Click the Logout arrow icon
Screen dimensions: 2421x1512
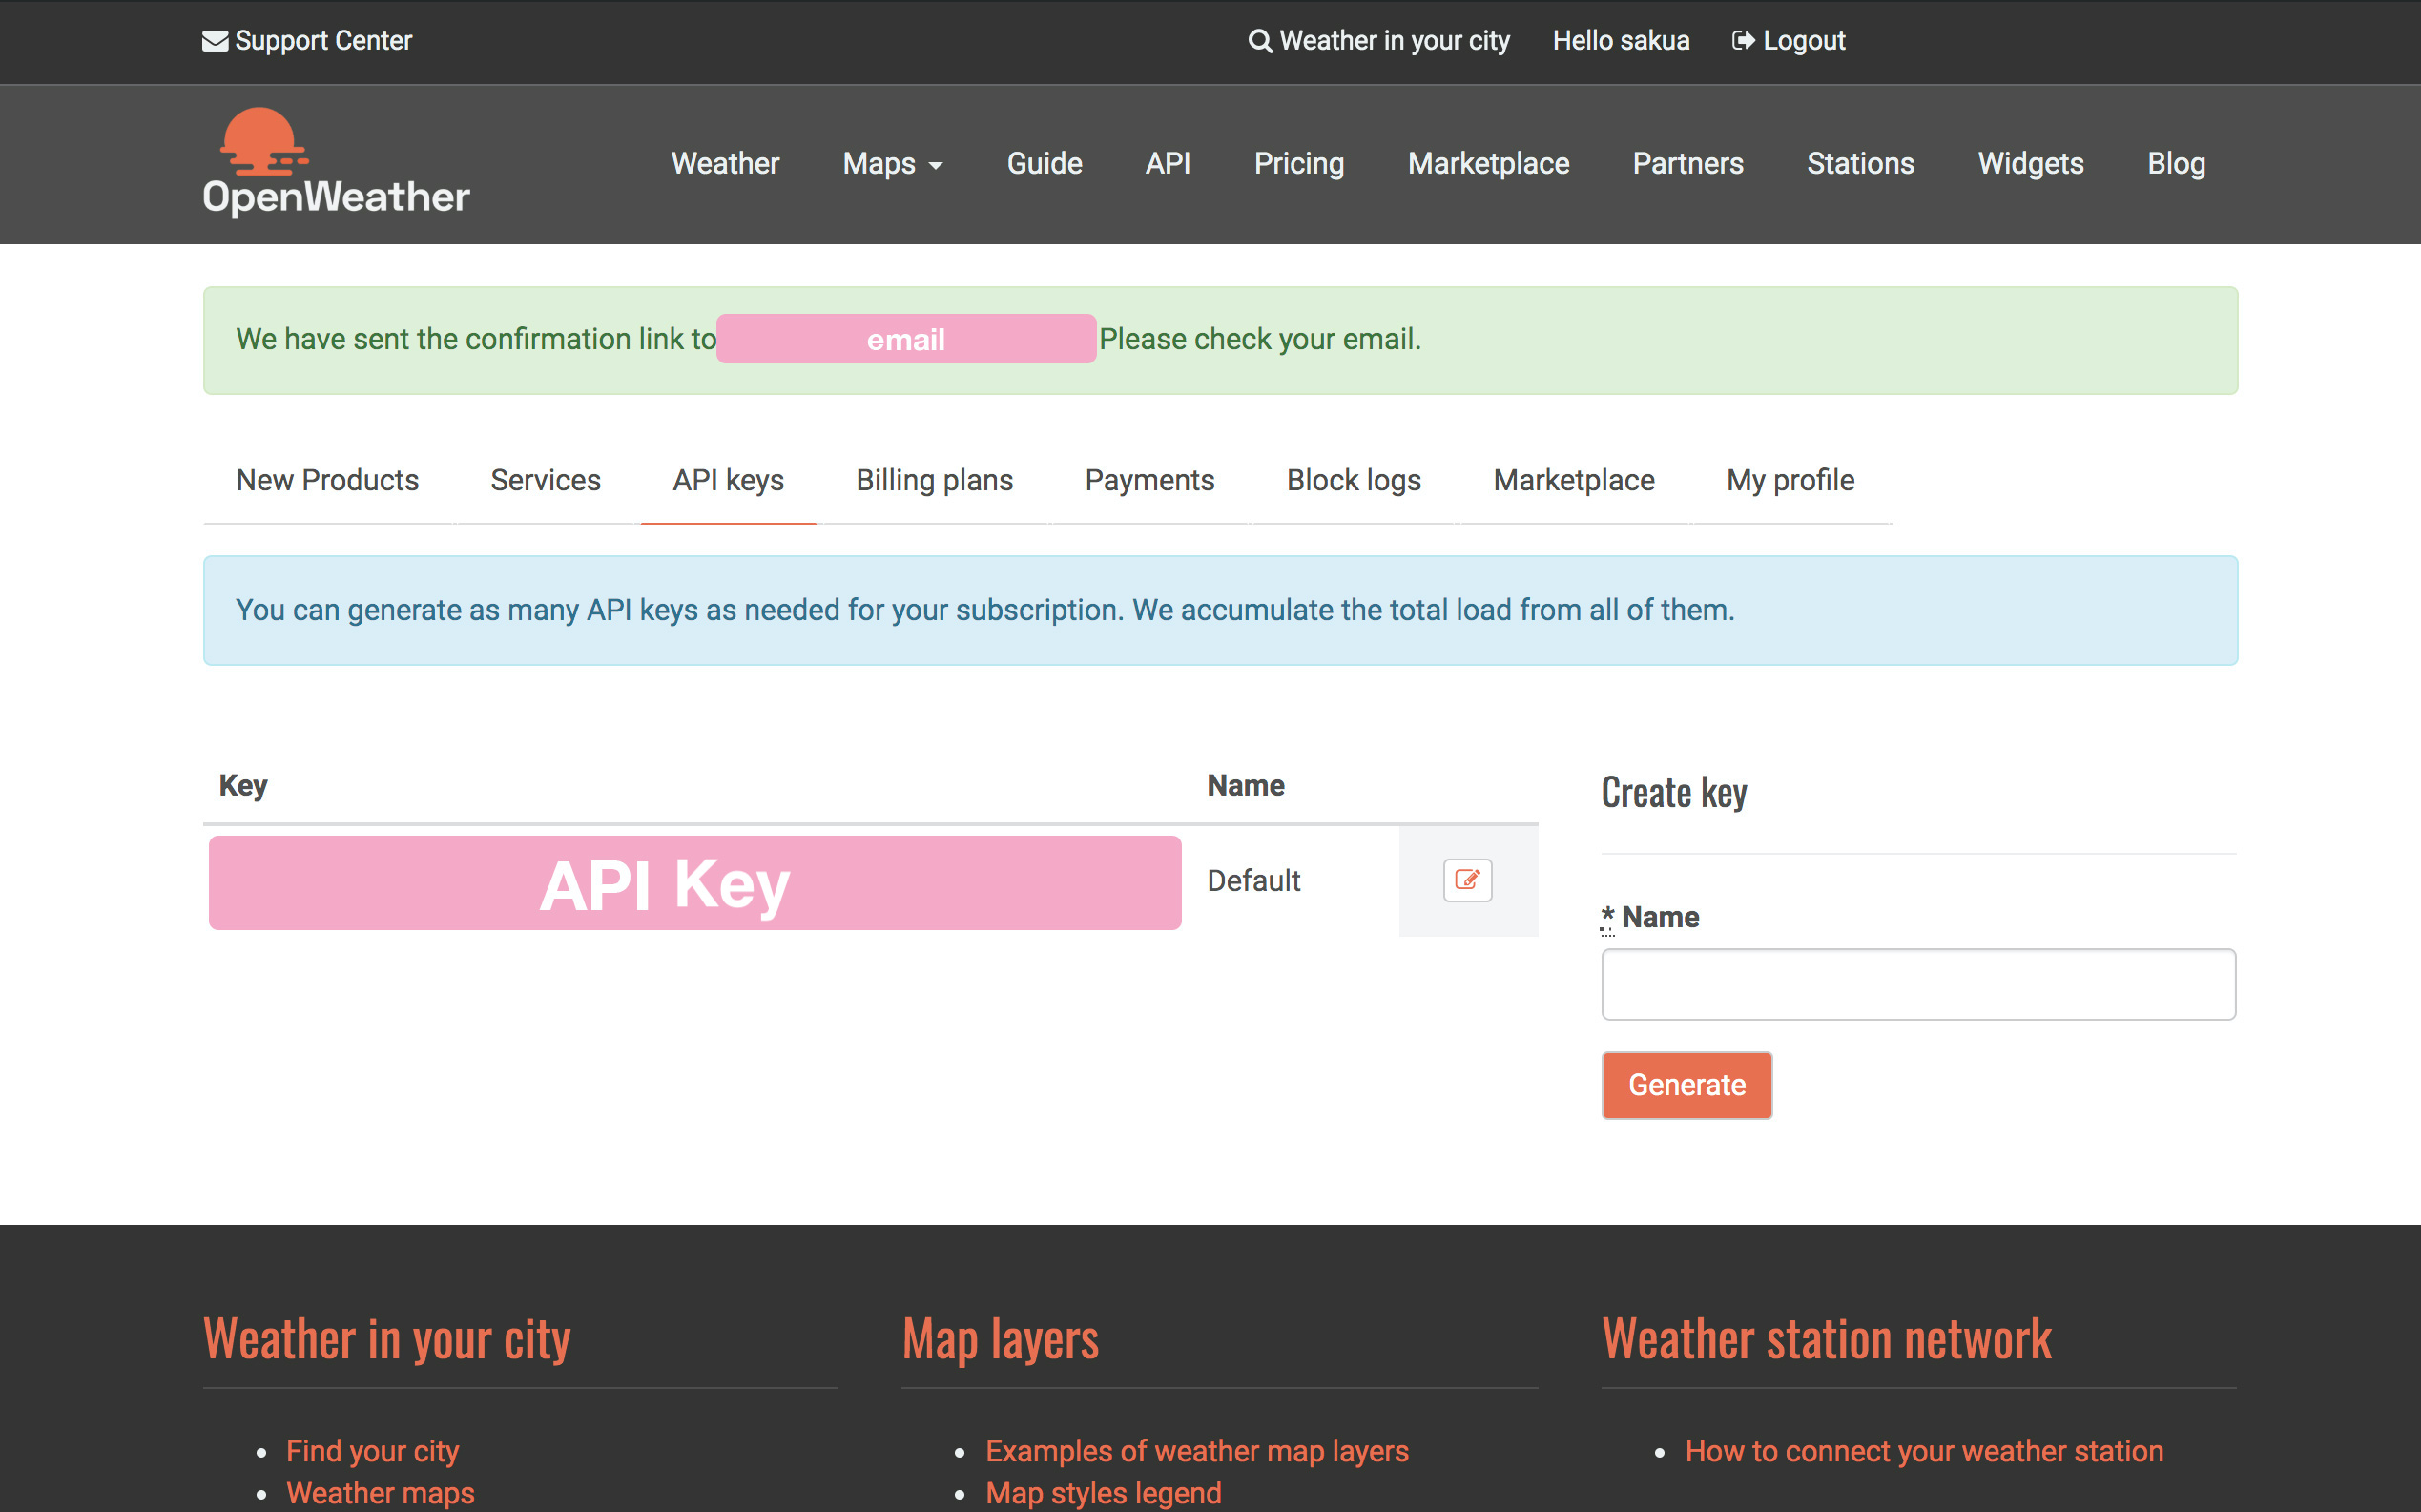point(1743,41)
